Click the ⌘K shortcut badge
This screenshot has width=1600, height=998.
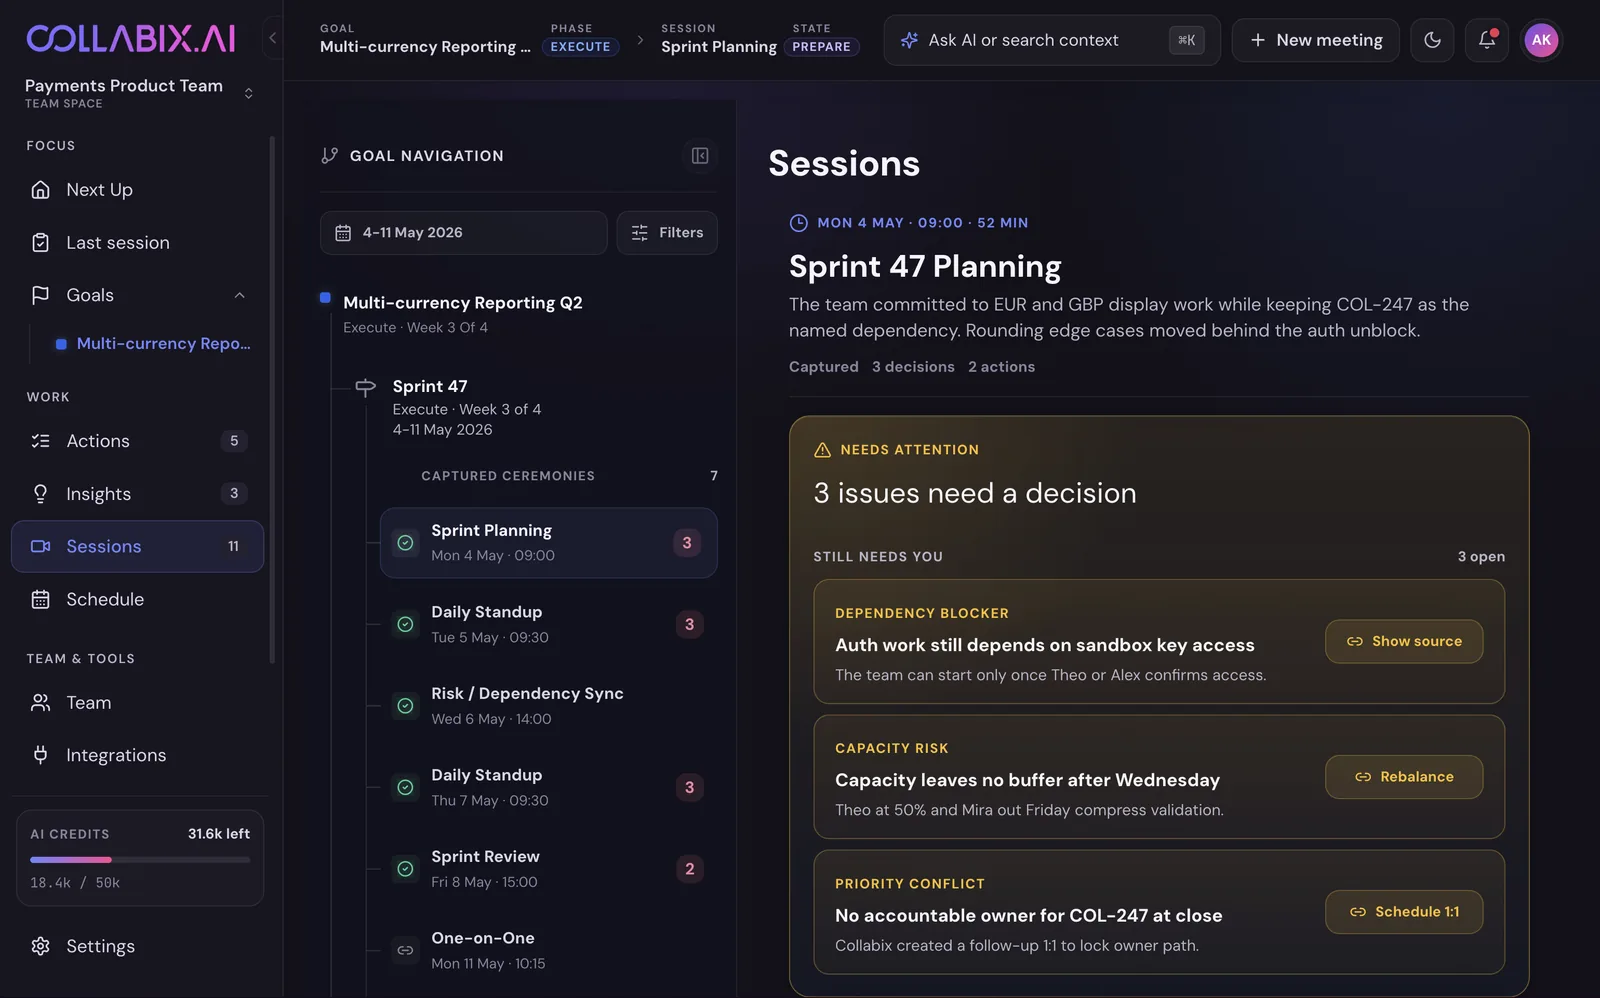[x=1186, y=40]
